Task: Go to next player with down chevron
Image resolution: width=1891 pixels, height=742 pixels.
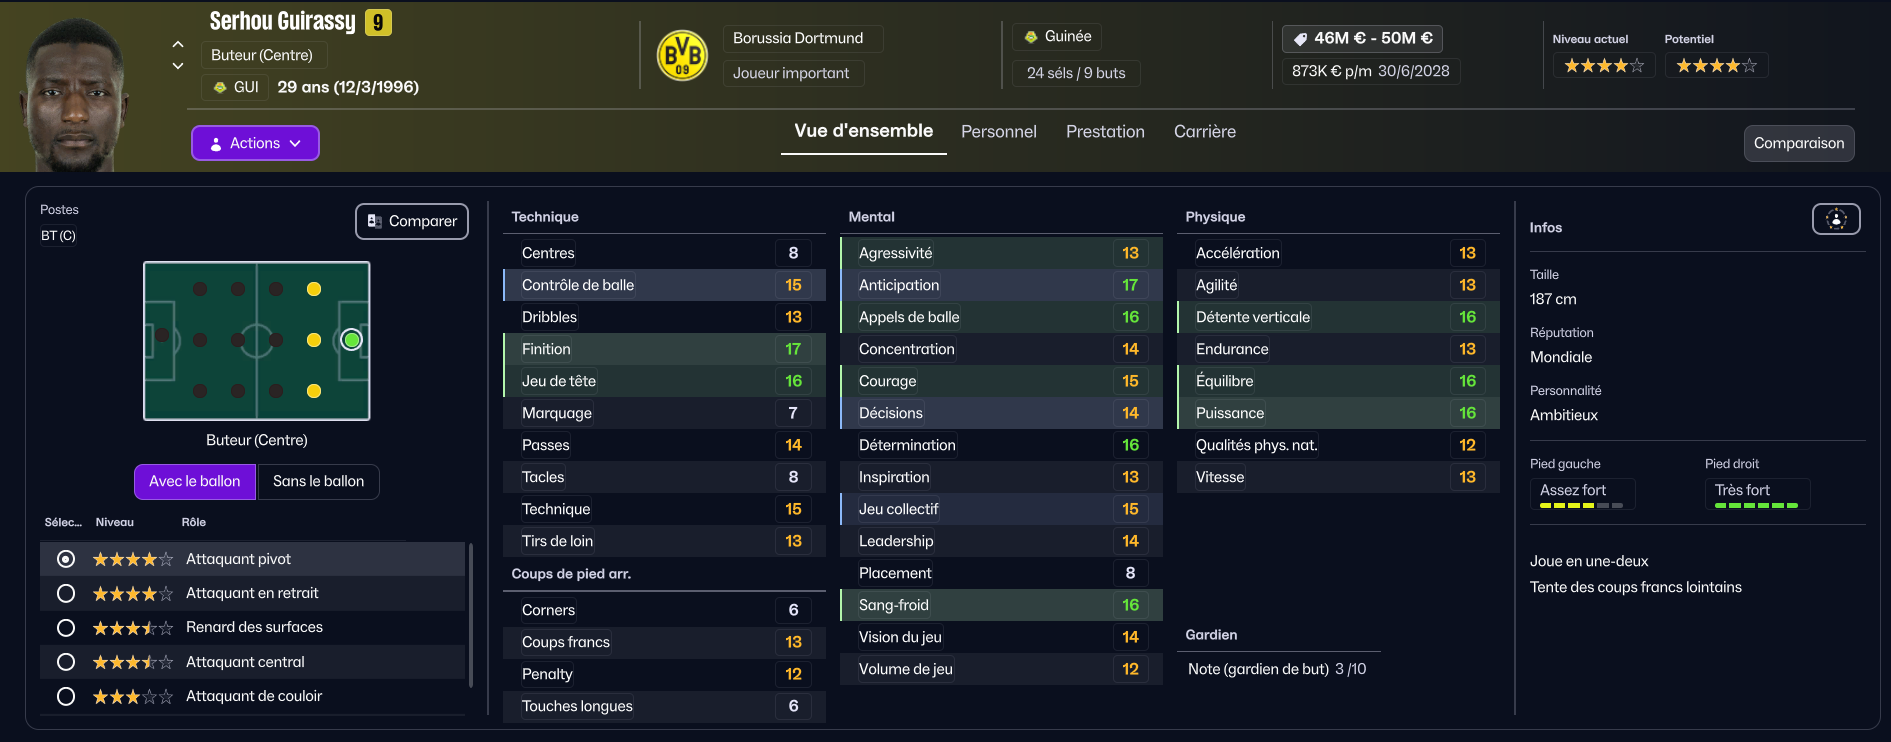Action: [x=178, y=66]
